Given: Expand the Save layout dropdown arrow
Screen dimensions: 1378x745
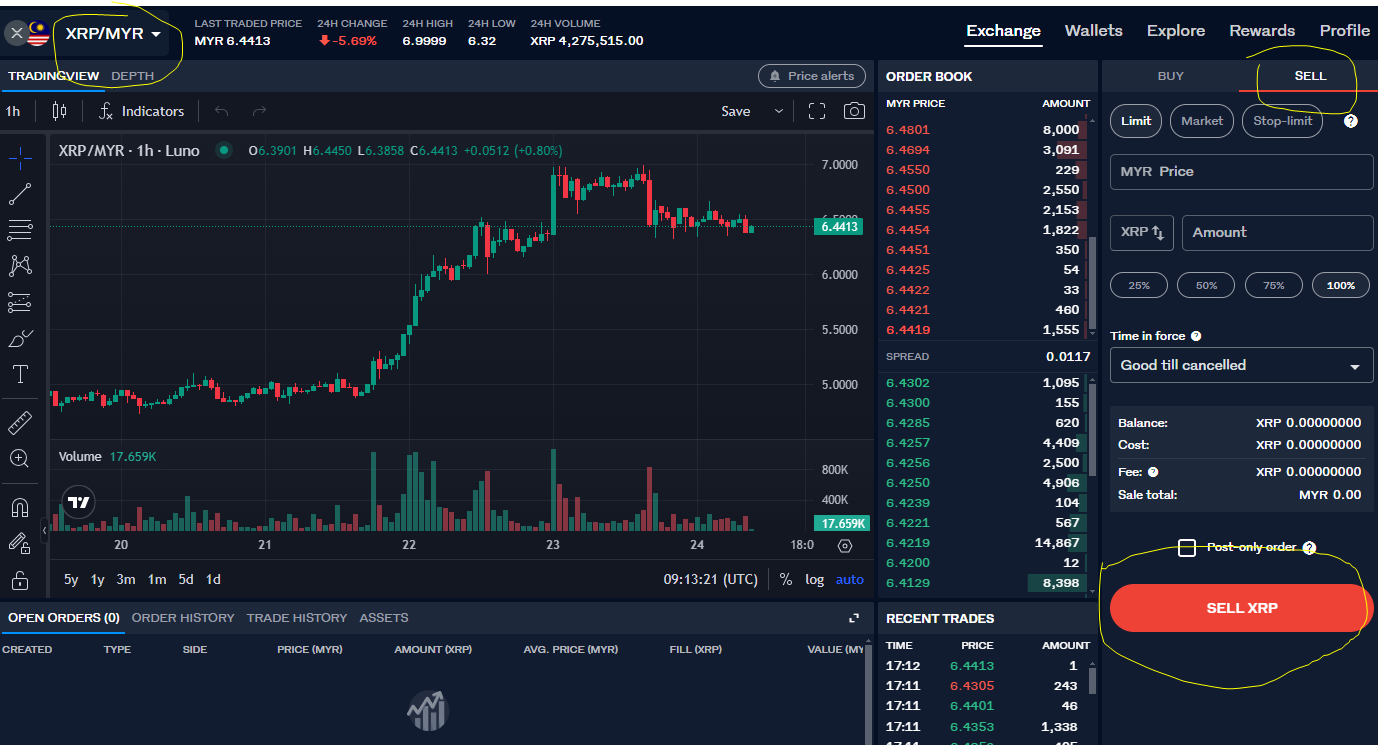Looking at the screenshot, I should click(779, 111).
